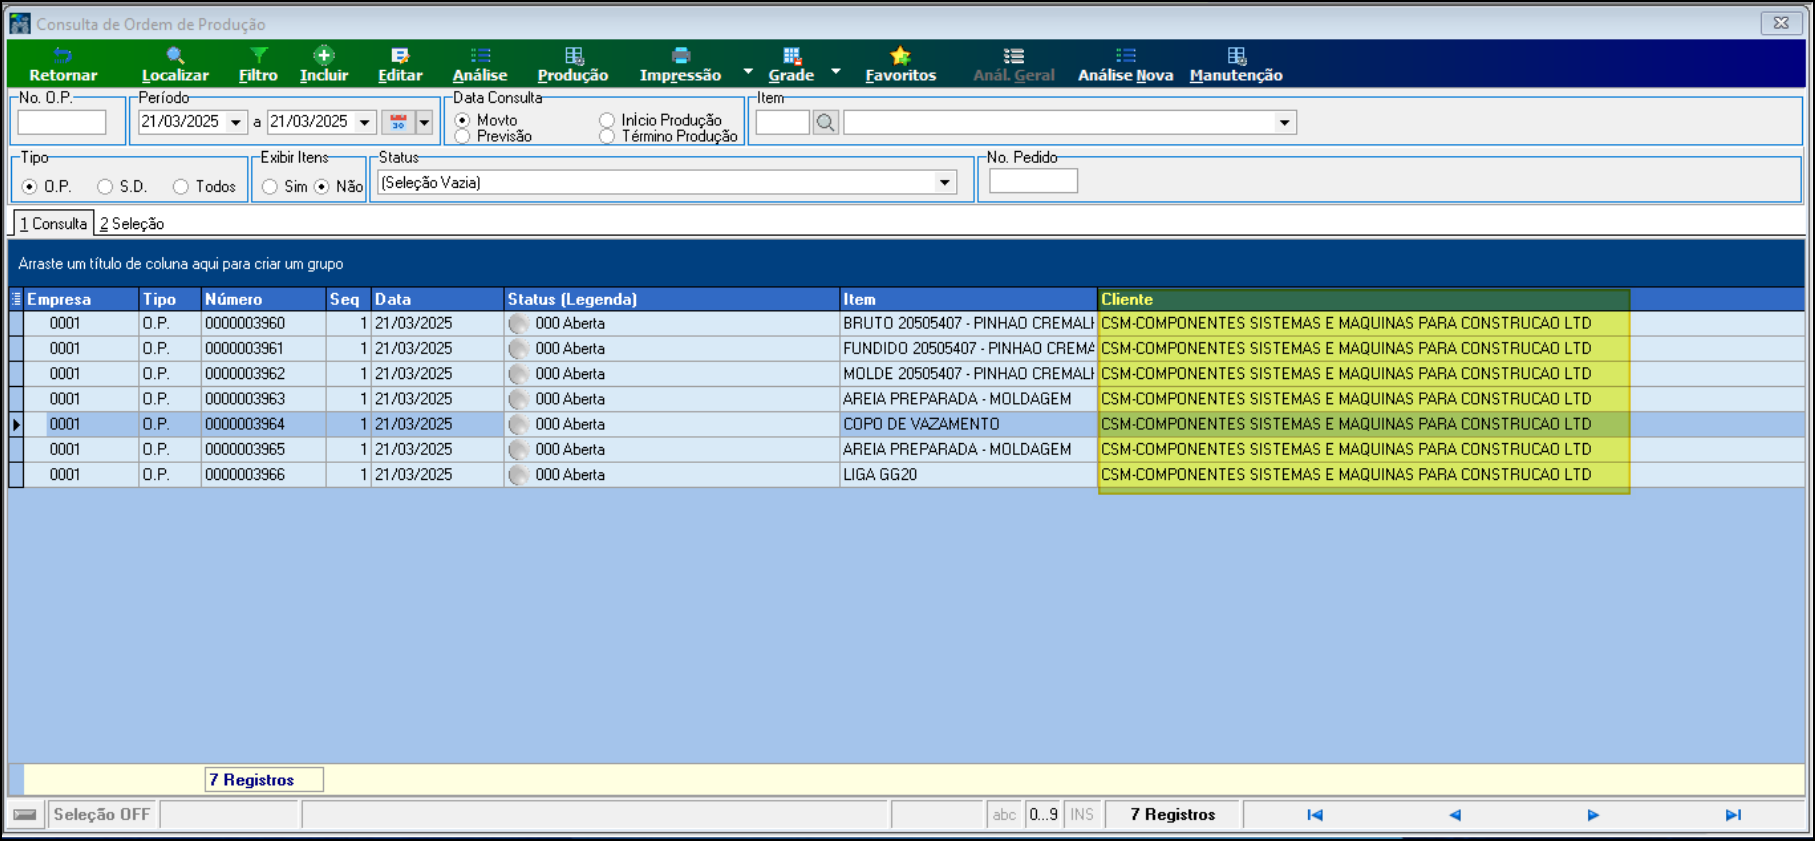The image size is (1815, 841).
Task: Choose the S.D. type radio button
Action: (105, 187)
